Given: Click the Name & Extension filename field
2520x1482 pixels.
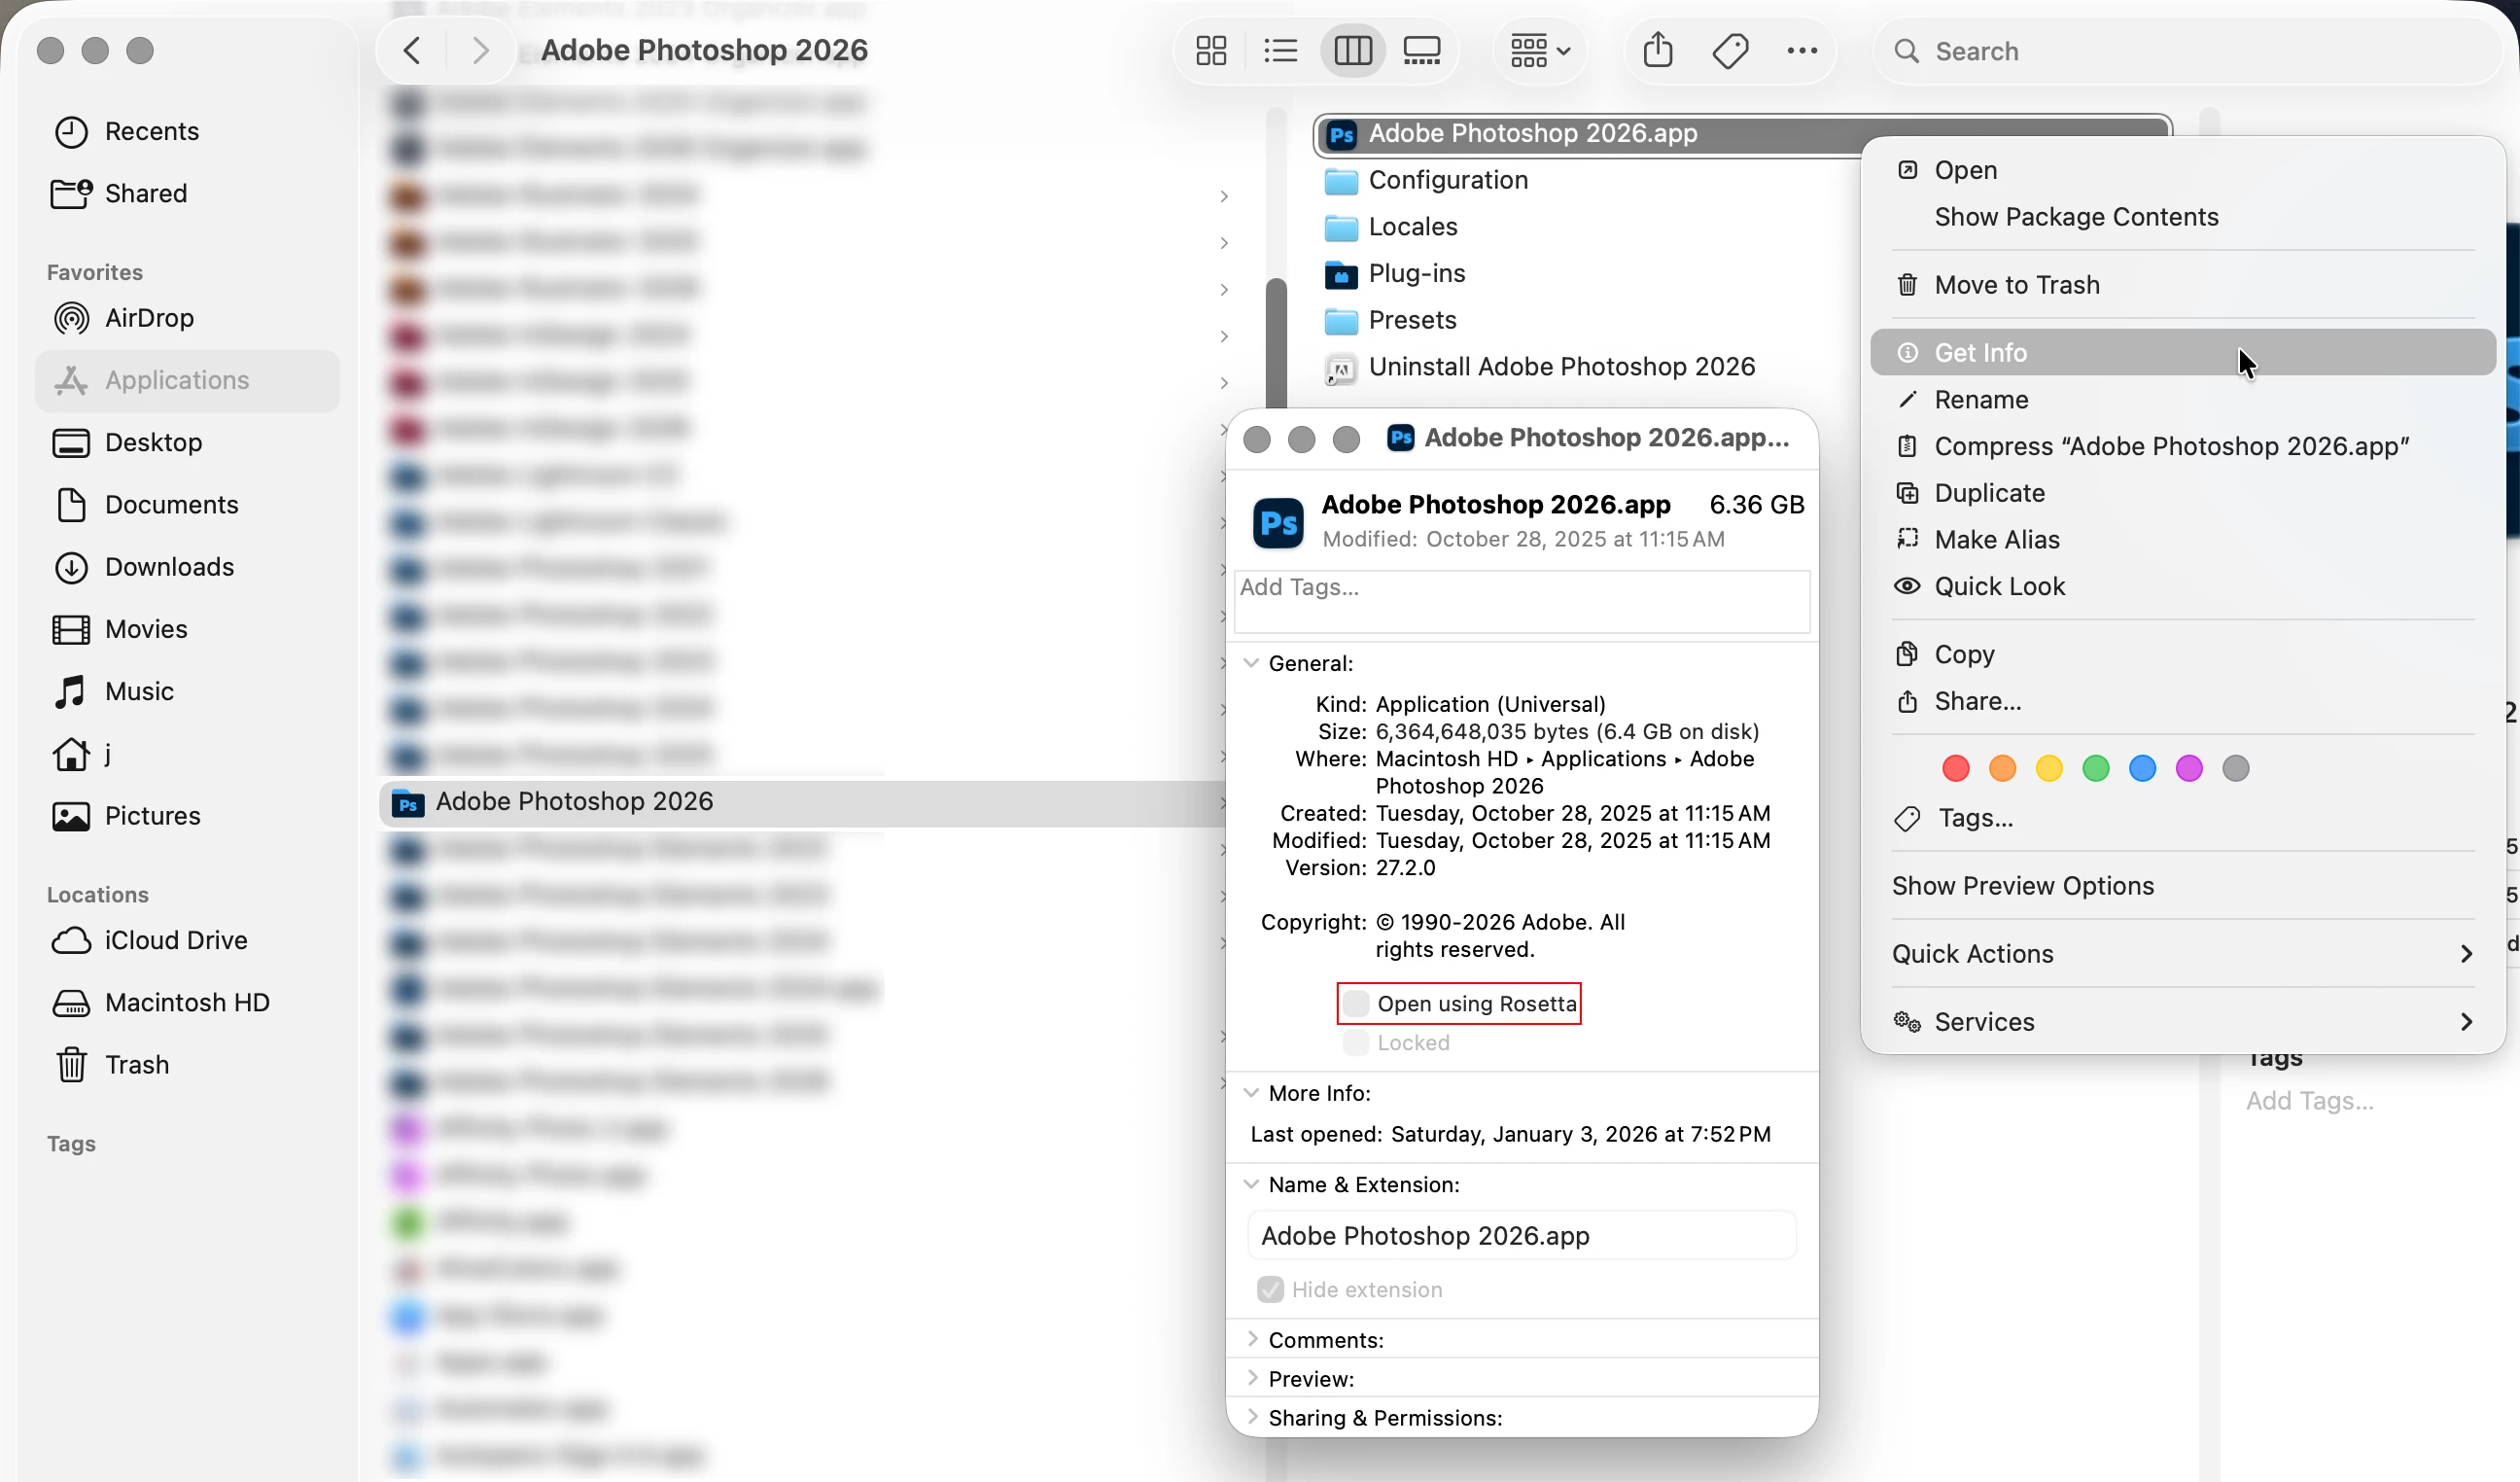Looking at the screenshot, I should 1521,1236.
